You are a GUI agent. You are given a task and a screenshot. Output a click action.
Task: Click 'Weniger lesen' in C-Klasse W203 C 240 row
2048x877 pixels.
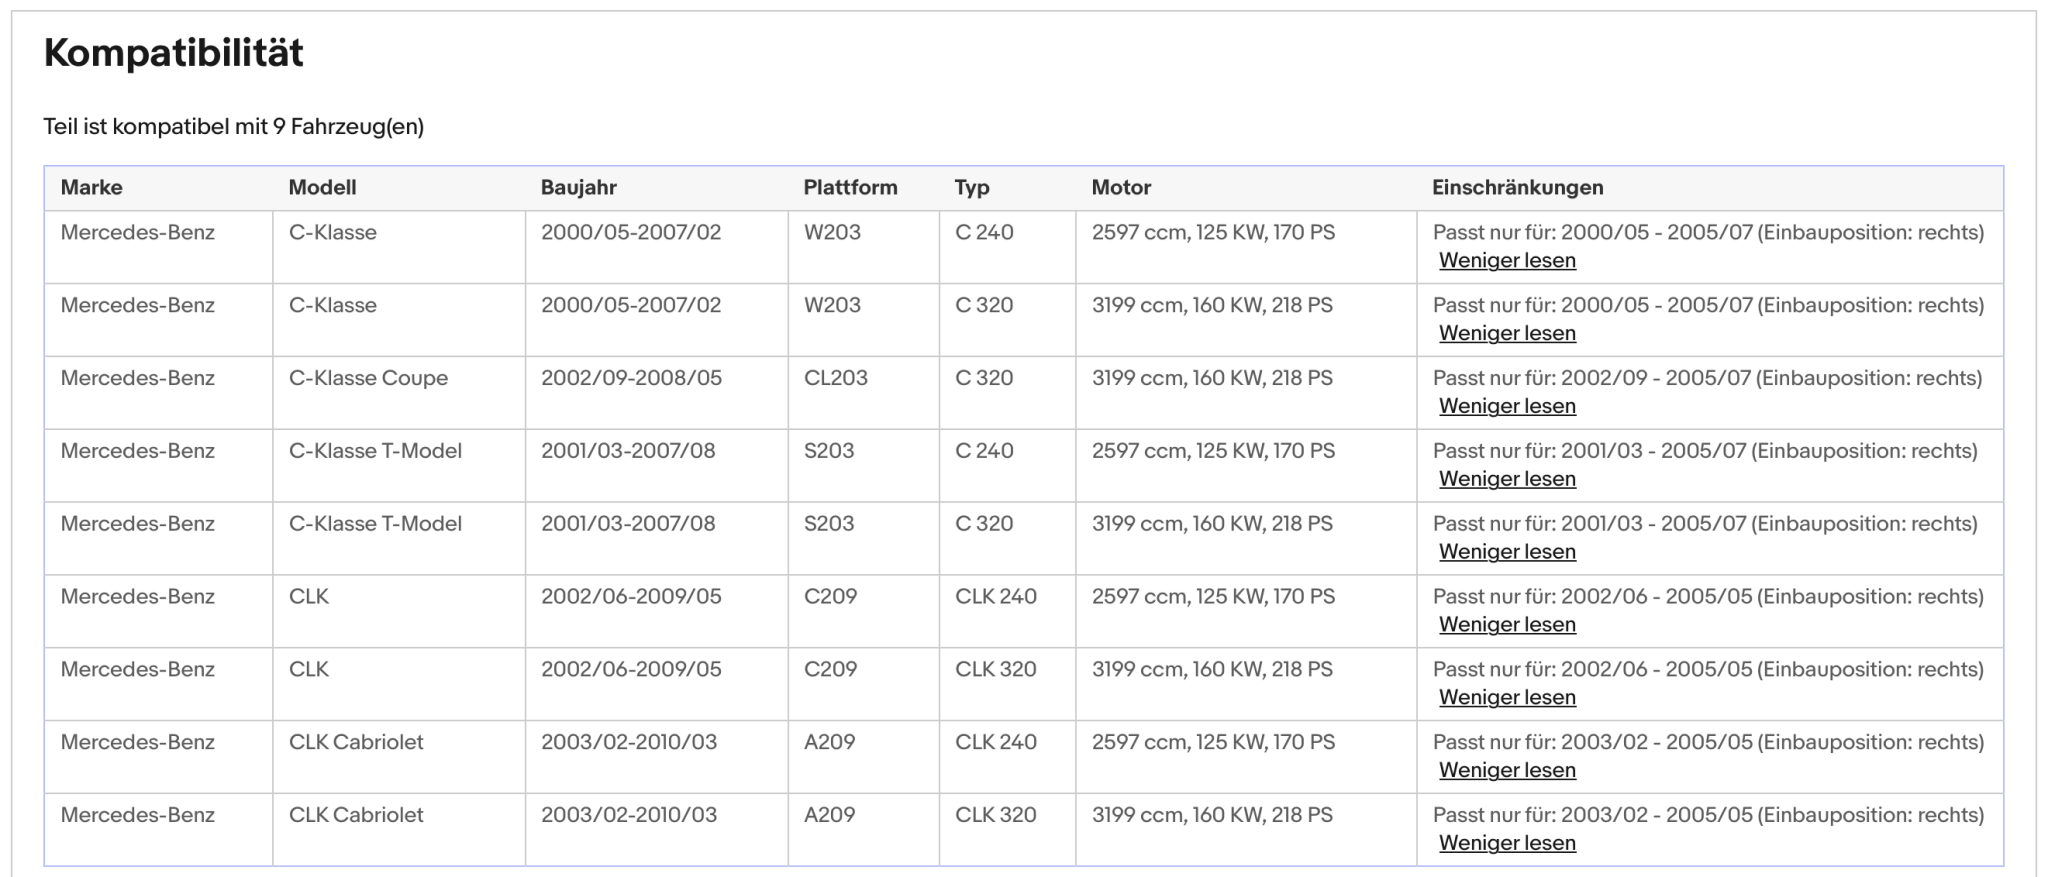coord(1507,261)
